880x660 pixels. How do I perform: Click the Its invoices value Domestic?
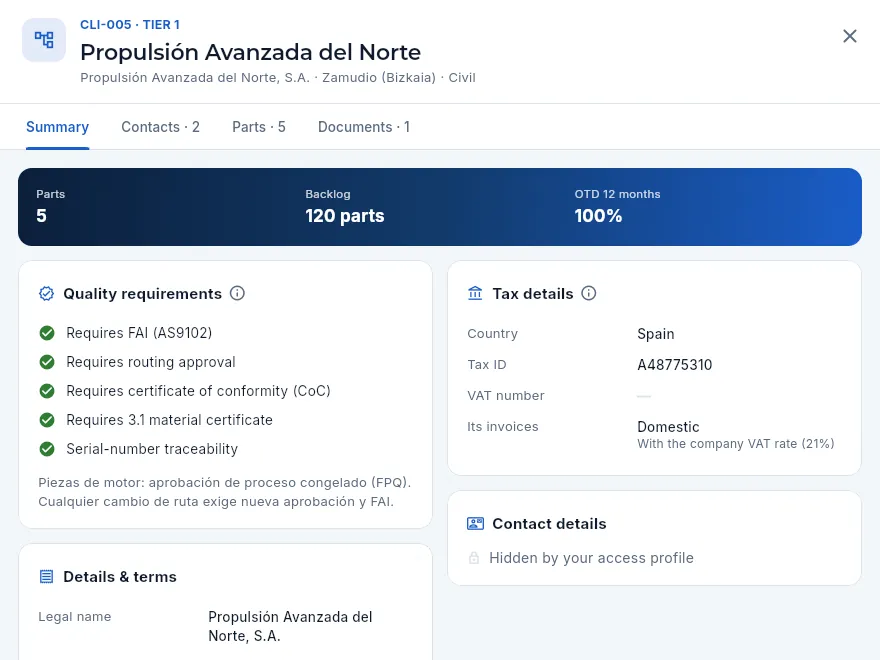[668, 427]
